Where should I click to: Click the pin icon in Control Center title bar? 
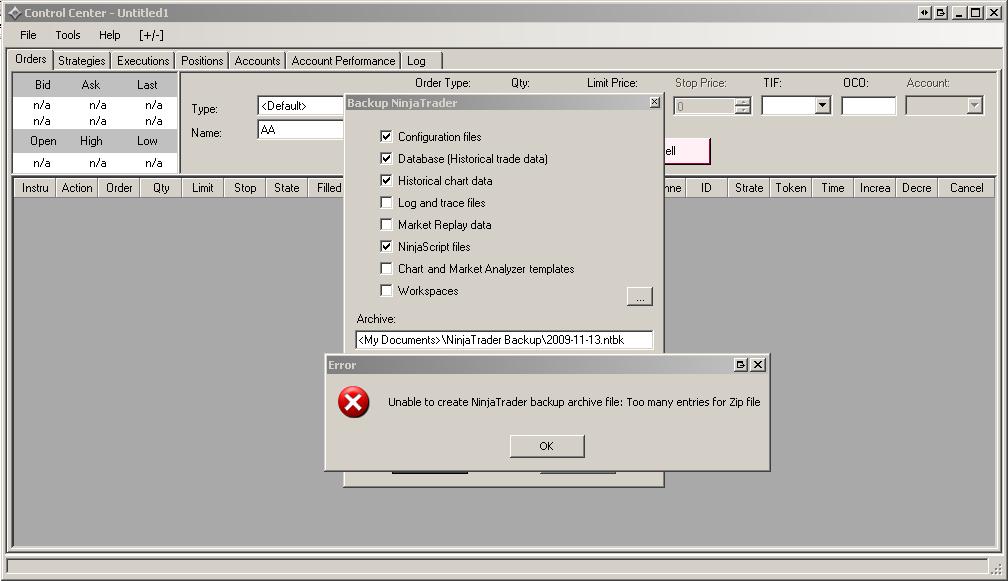(x=924, y=13)
